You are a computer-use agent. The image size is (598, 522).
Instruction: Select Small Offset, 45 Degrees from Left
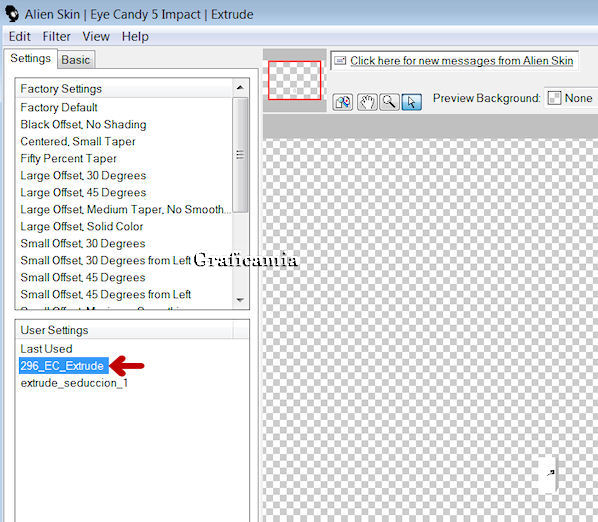click(106, 294)
